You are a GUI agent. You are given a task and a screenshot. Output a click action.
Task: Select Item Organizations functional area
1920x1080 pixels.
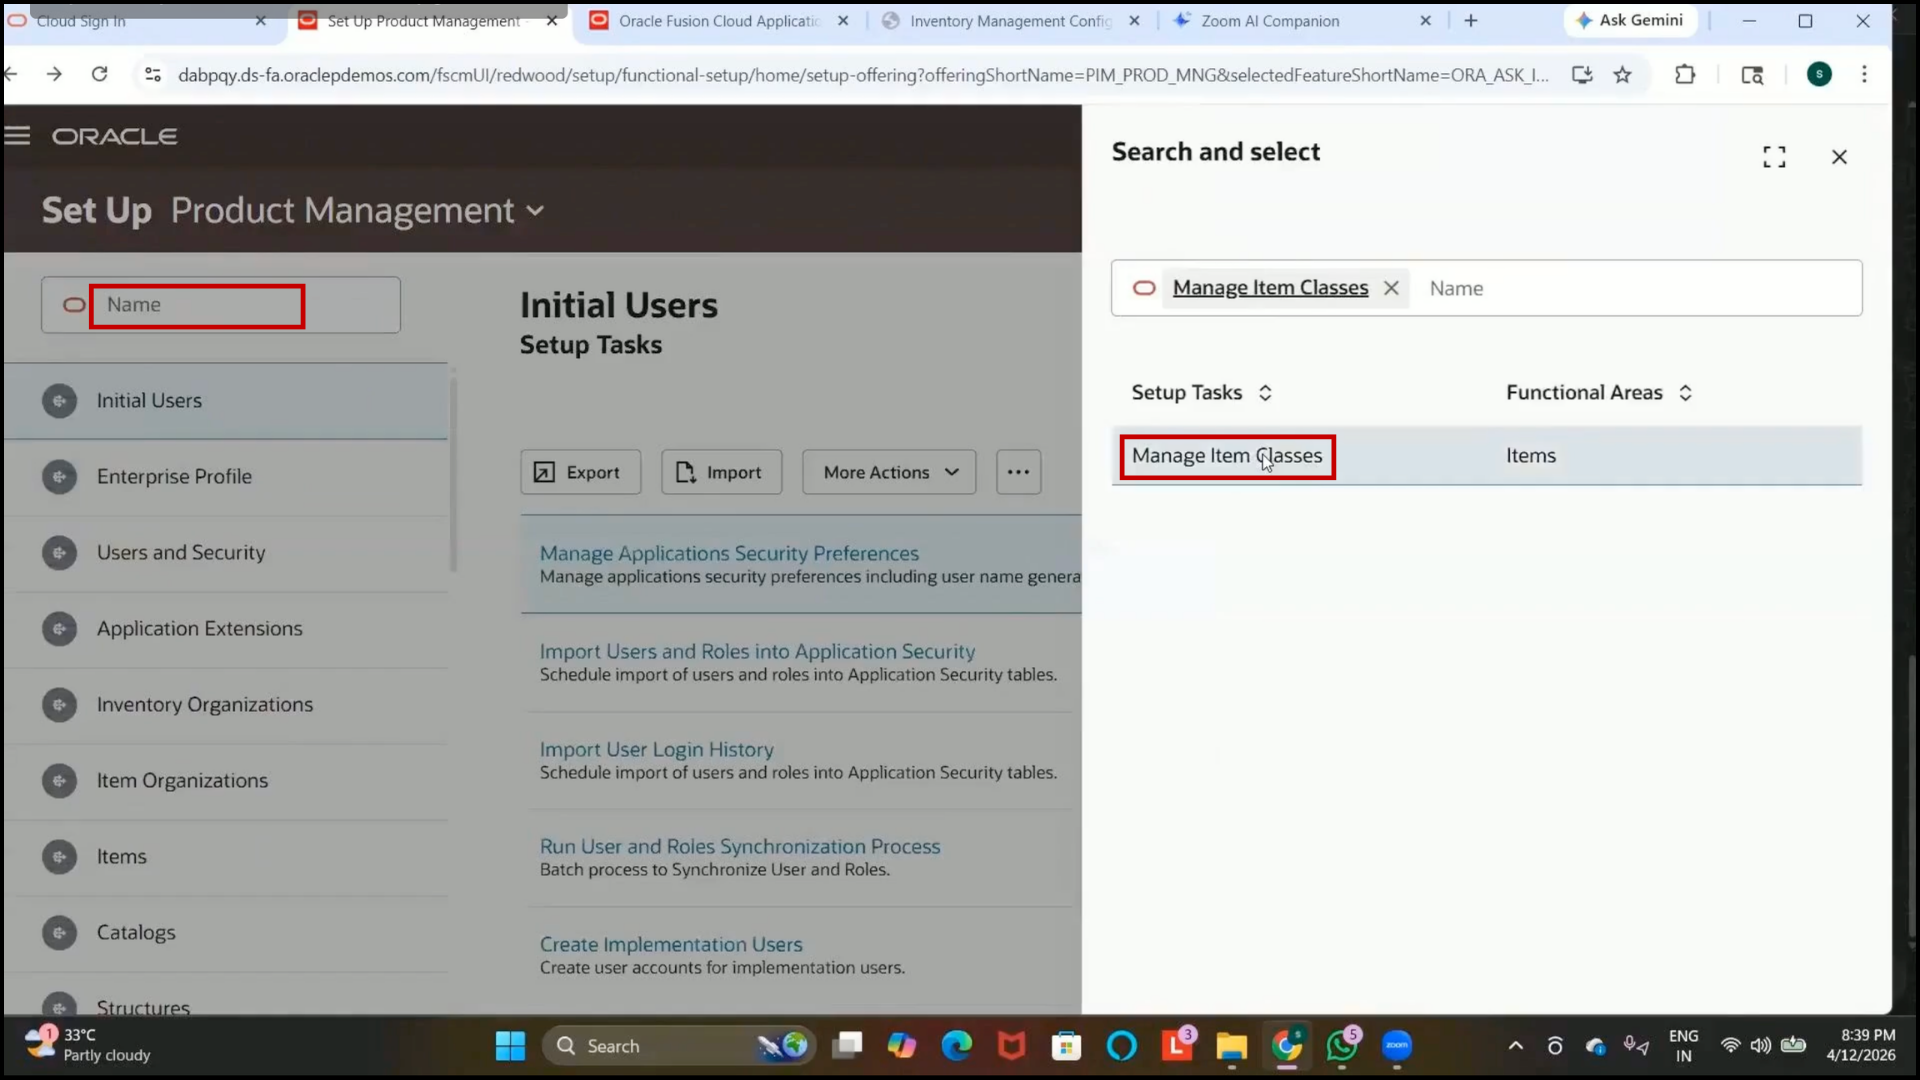(x=226, y=781)
